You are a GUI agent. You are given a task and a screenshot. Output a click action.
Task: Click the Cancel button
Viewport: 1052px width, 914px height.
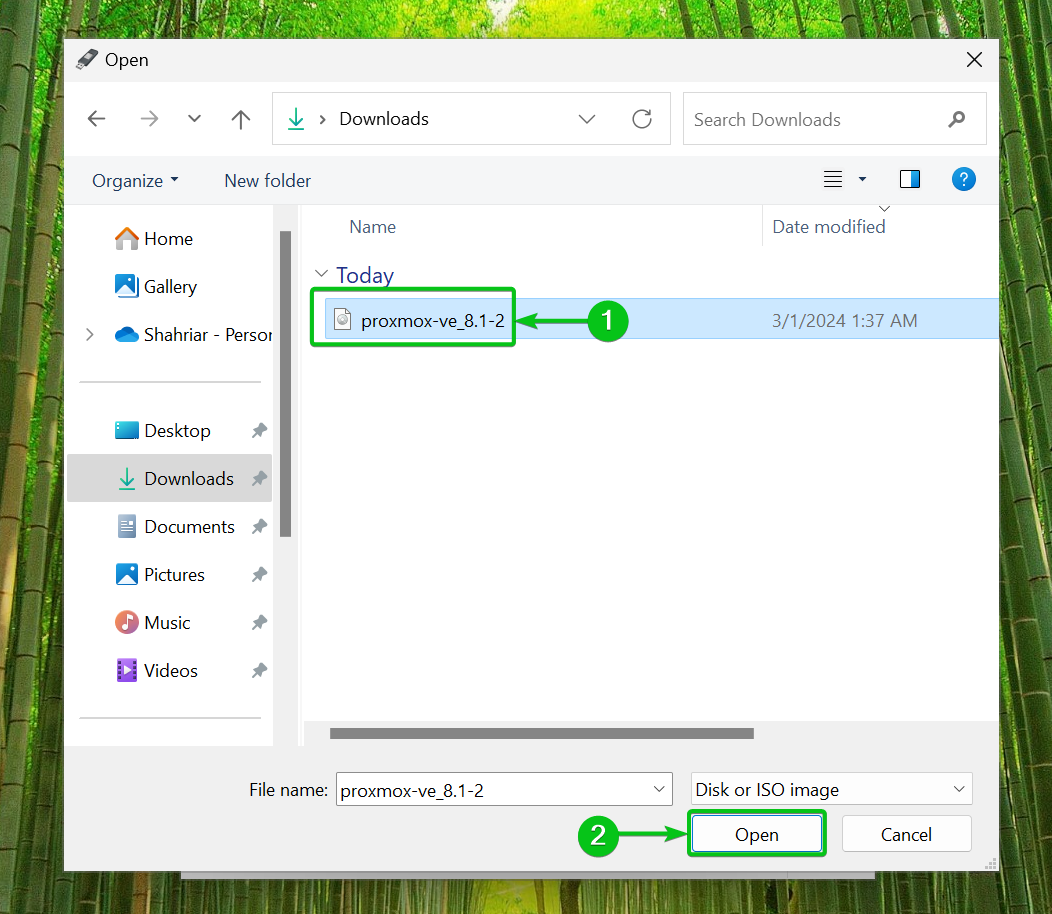[x=906, y=834]
